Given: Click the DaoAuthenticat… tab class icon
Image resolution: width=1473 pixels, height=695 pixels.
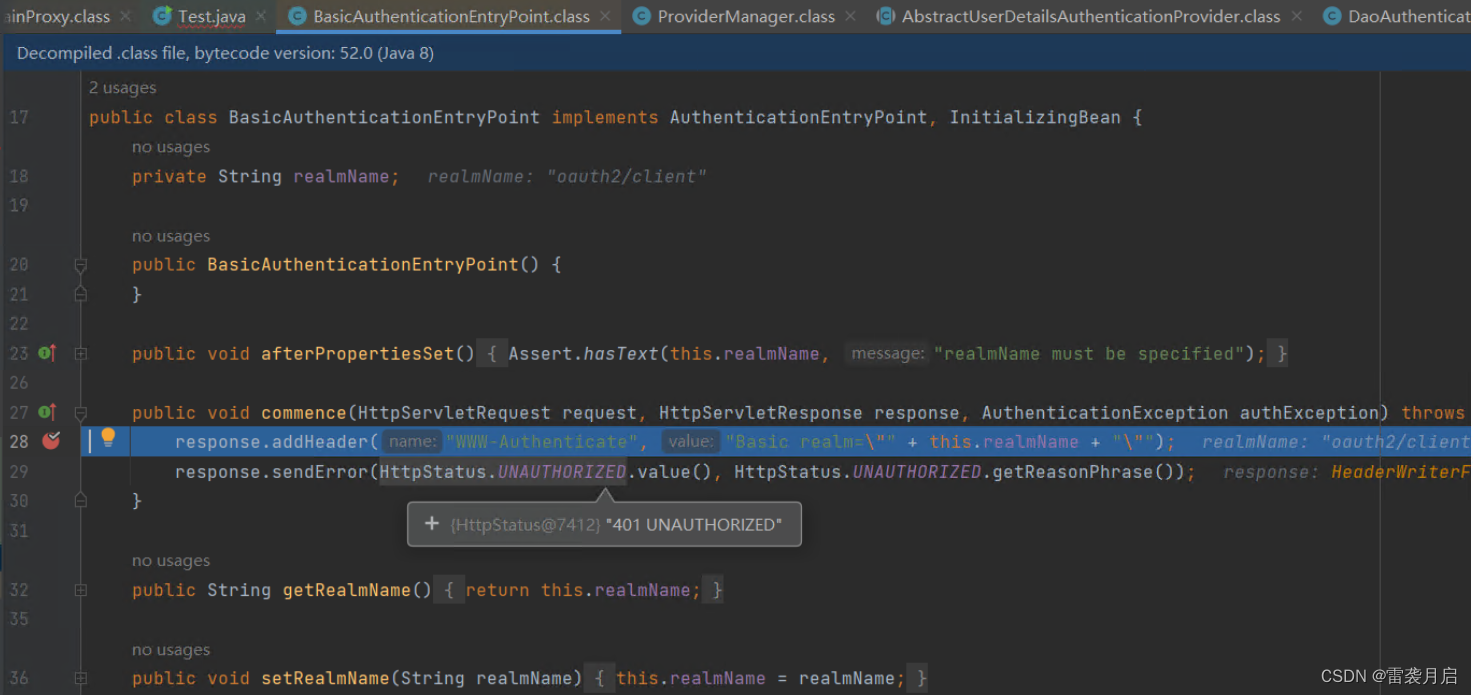Looking at the screenshot, I should [x=1331, y=16].
